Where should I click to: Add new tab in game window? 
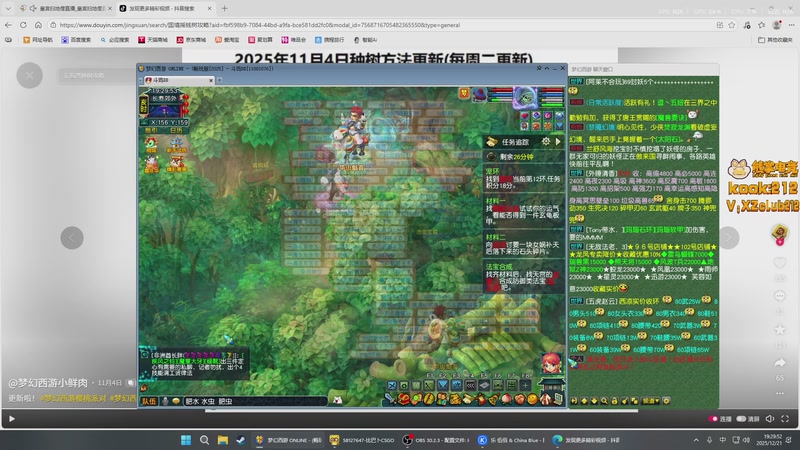220,80
